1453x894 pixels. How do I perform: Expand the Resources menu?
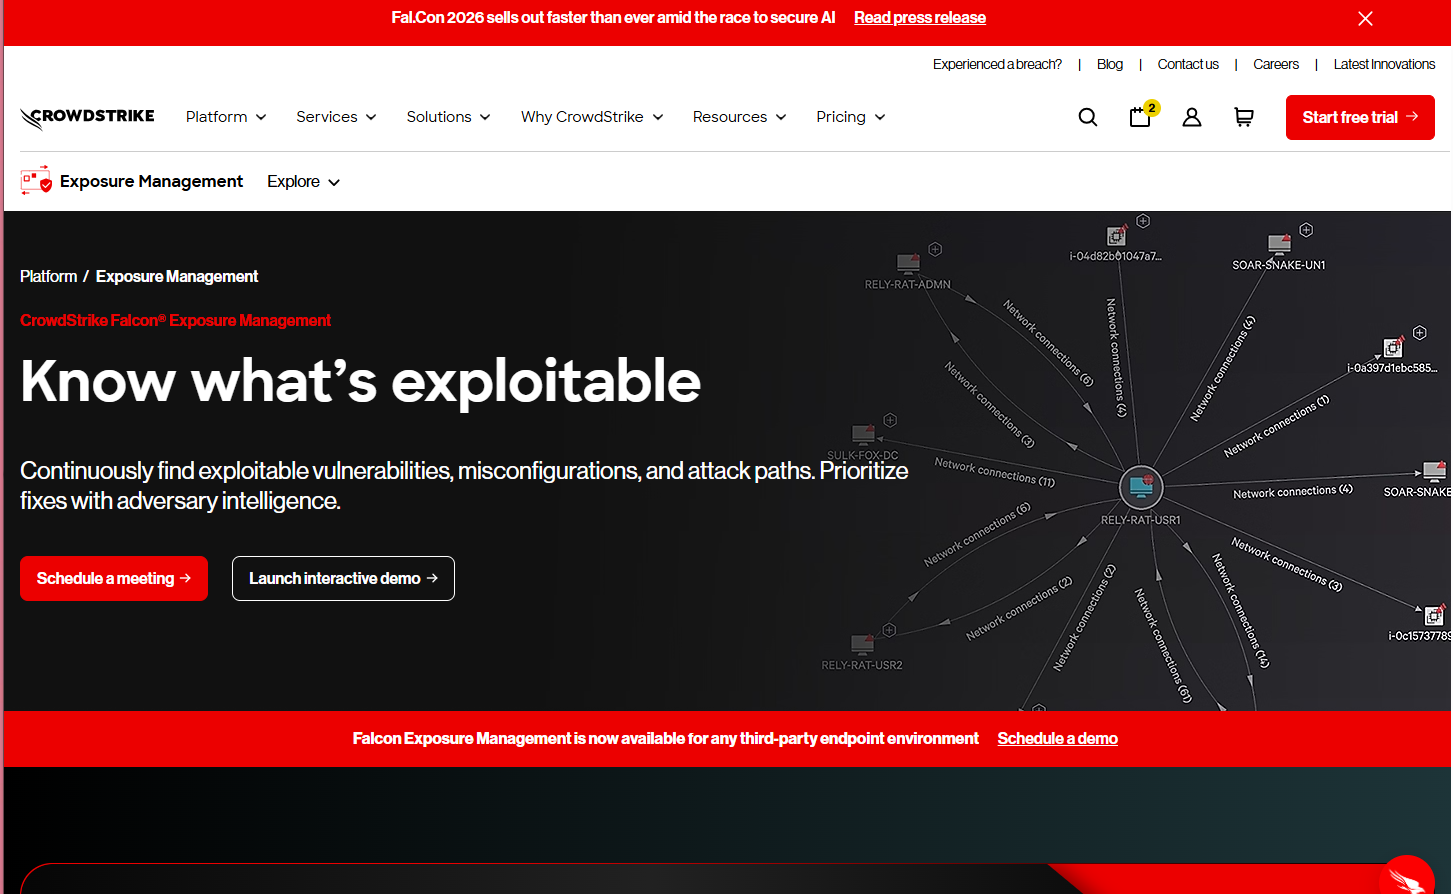[x=740, y=117]
